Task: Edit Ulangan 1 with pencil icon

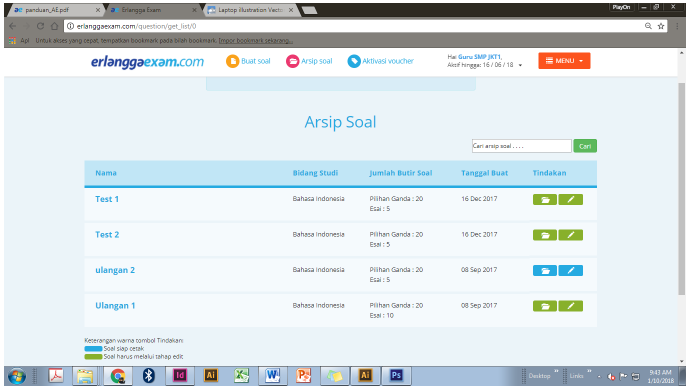Action: click(x=571, y=306)
